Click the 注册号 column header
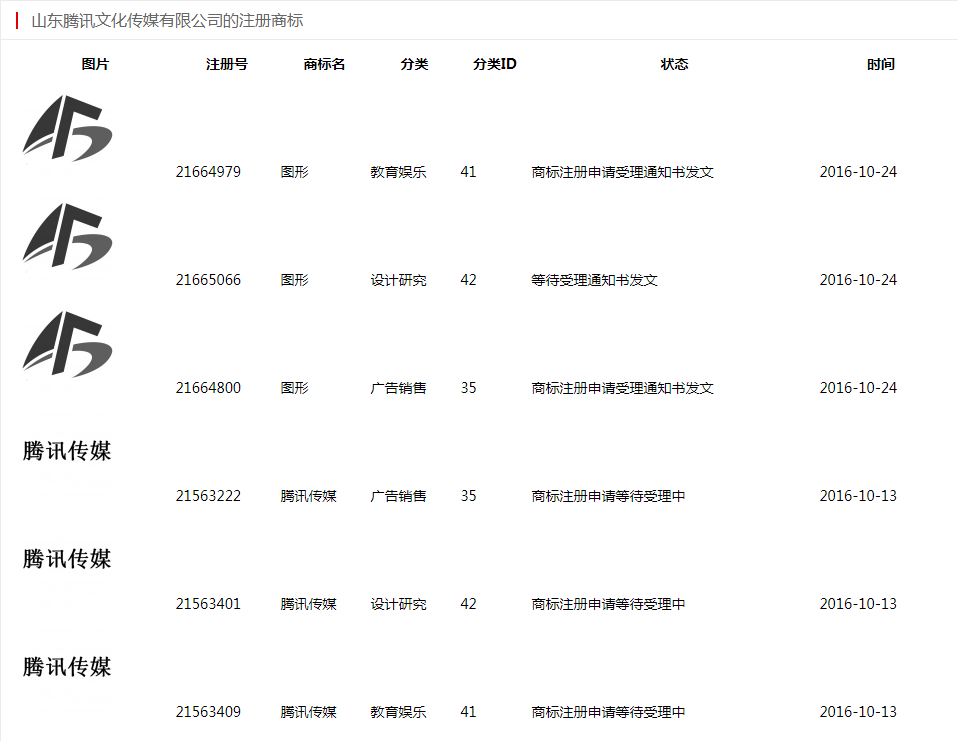The width and height of the screenshot is (958, 741). [x=227, y=64]
